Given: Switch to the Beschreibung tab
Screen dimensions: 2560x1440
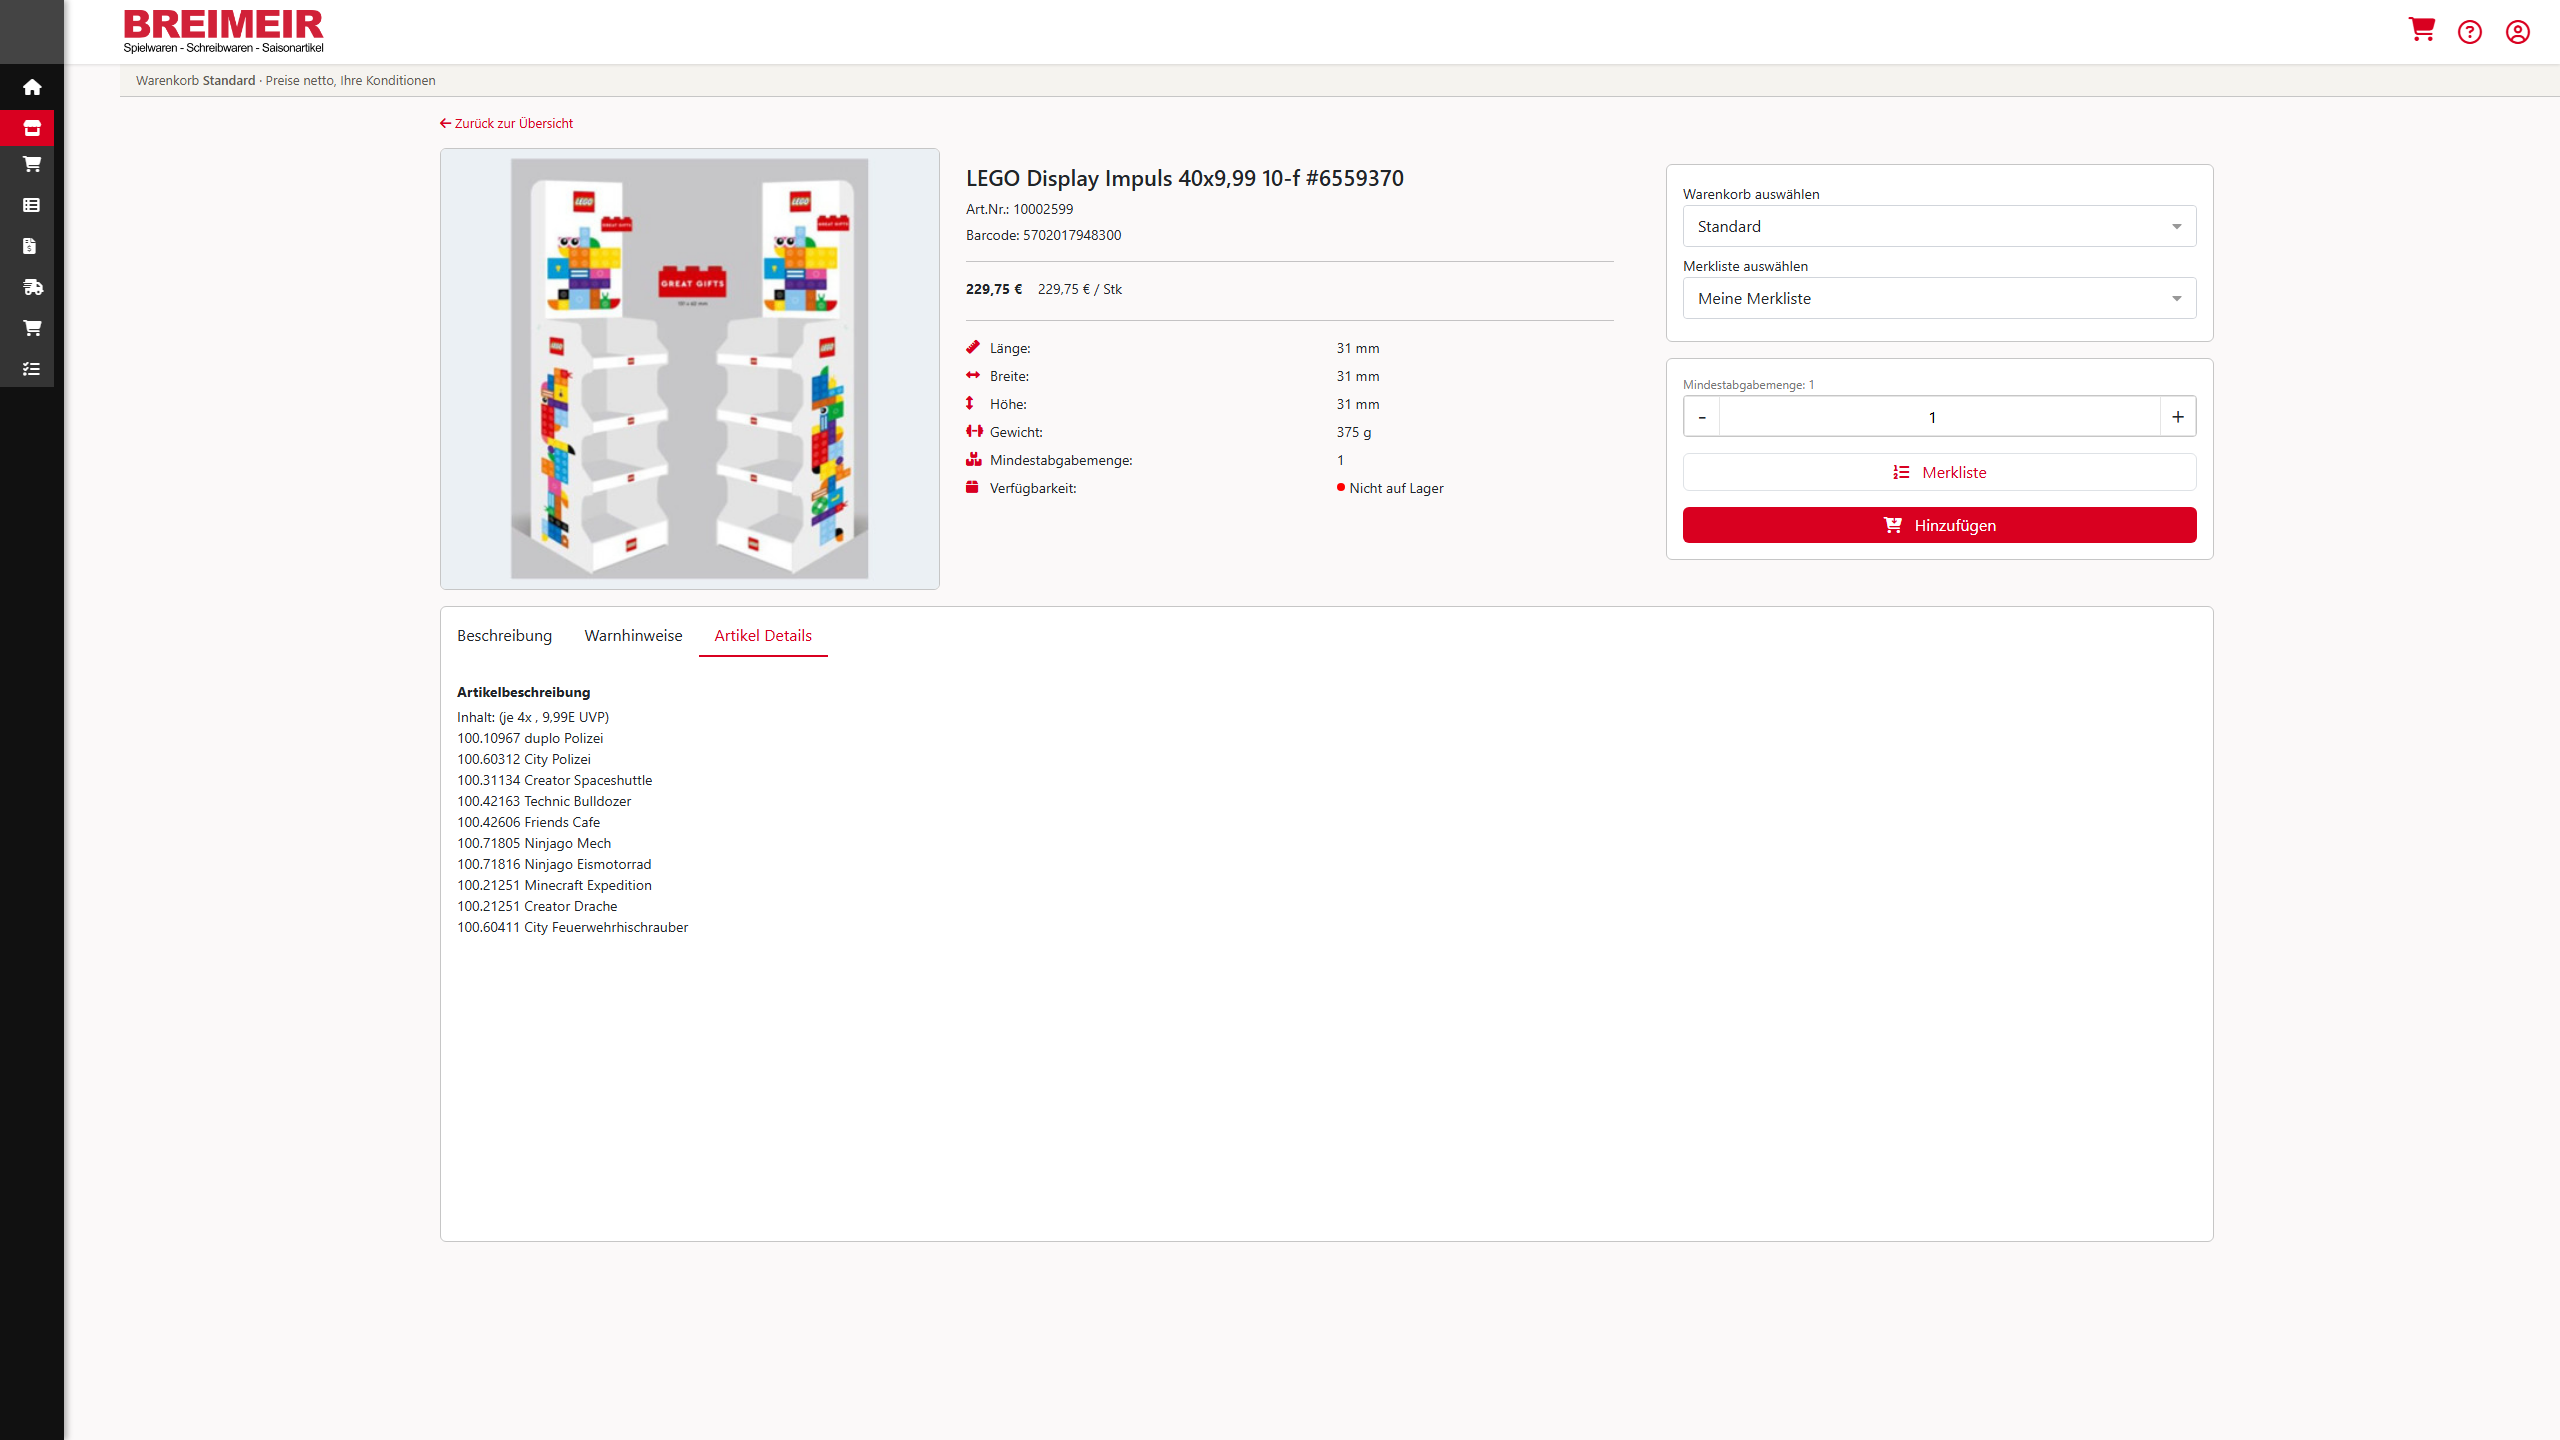Looking at the screenshot, I should (x=504, y=636).
